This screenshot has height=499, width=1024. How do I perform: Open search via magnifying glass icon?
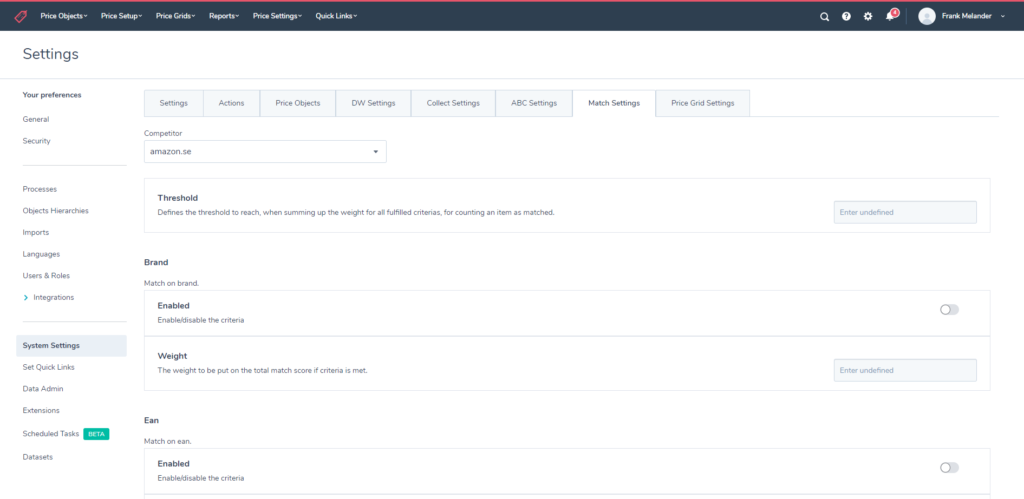[x=824, y=16]
